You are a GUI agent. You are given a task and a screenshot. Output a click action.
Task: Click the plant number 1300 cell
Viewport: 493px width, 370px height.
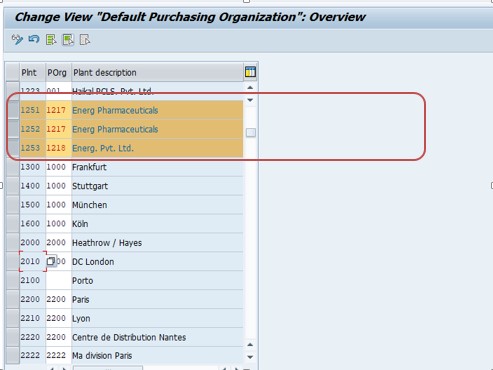tap(32, 167)
